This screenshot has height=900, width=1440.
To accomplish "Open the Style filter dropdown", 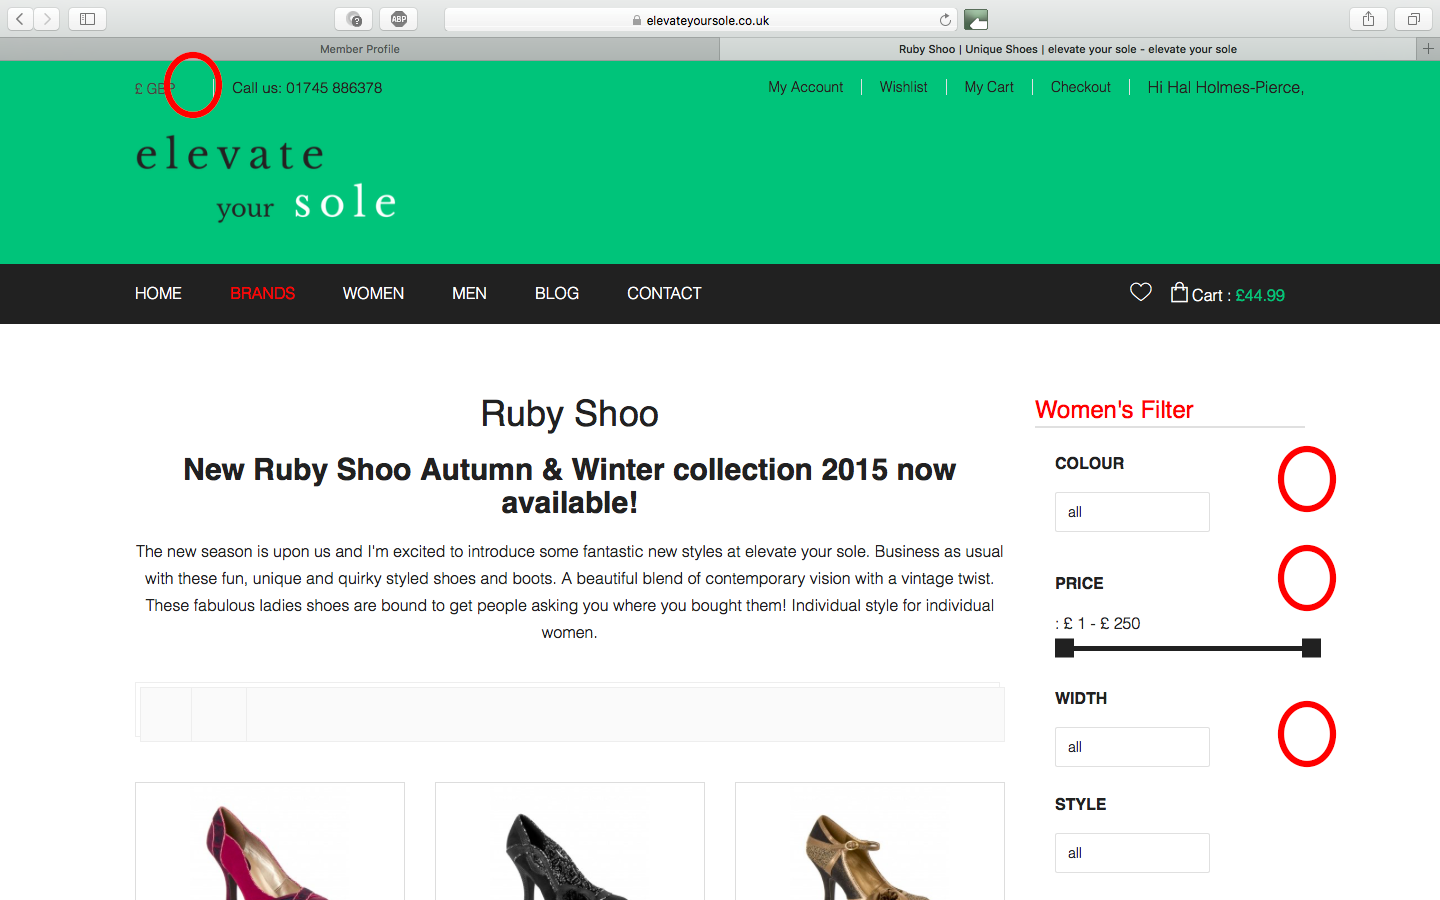I will click(1132, 853).
